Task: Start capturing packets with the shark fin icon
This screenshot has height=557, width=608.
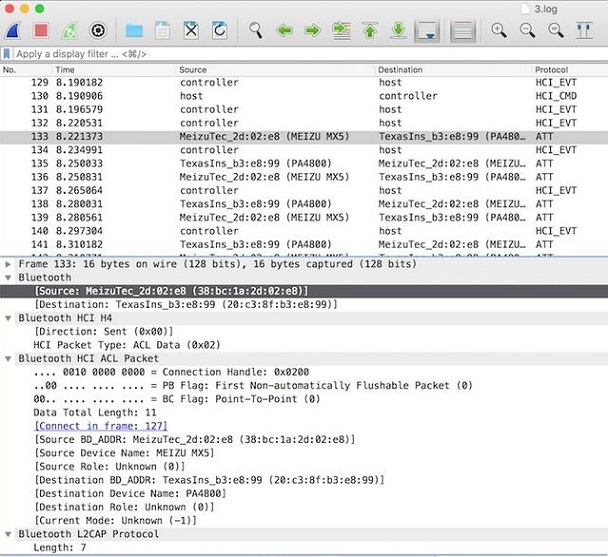Action: [15, 30]
